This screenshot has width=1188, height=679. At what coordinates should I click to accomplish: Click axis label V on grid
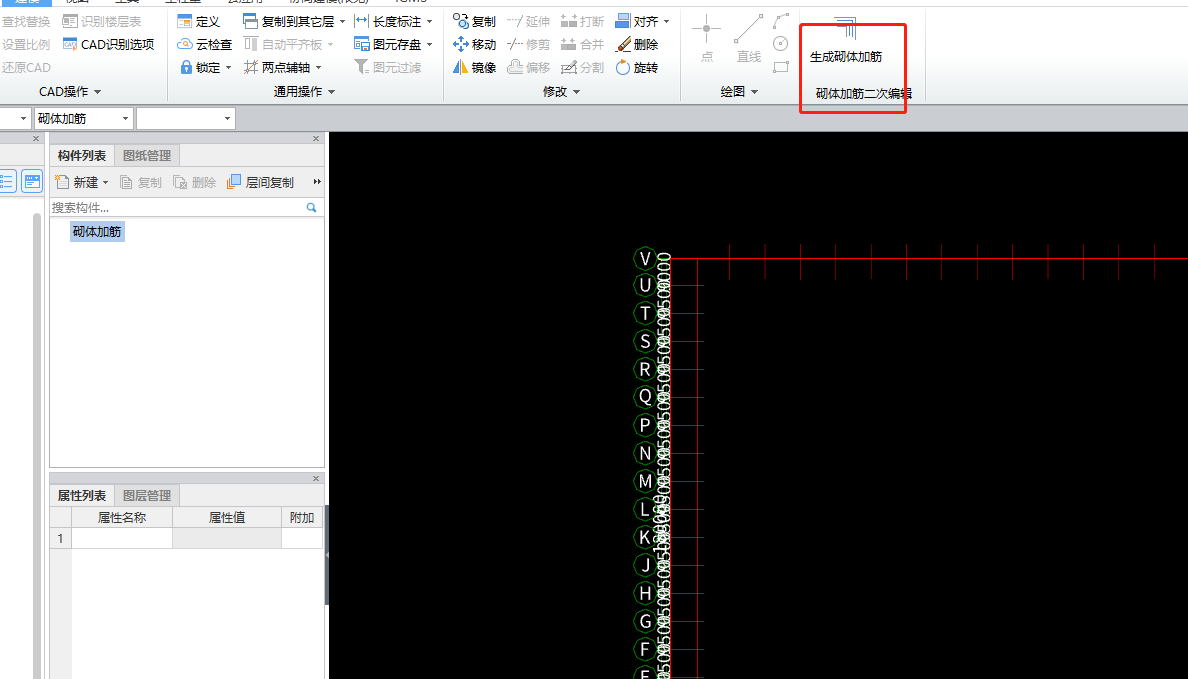coord(645,258)
